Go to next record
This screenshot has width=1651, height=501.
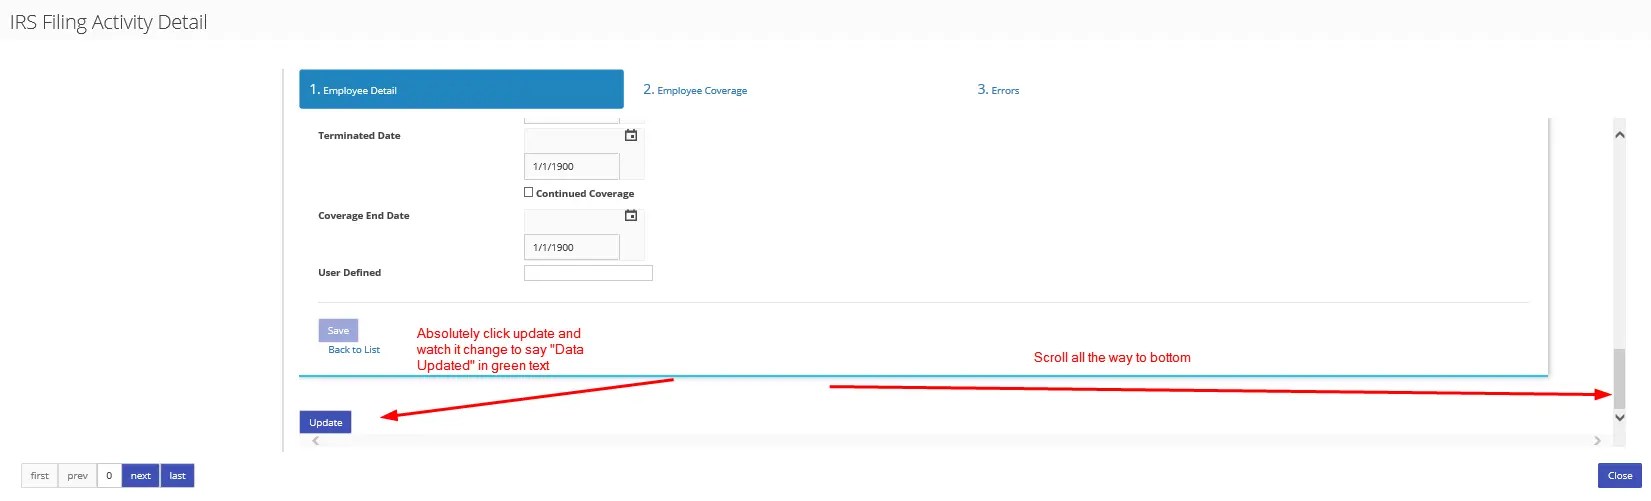141,476
